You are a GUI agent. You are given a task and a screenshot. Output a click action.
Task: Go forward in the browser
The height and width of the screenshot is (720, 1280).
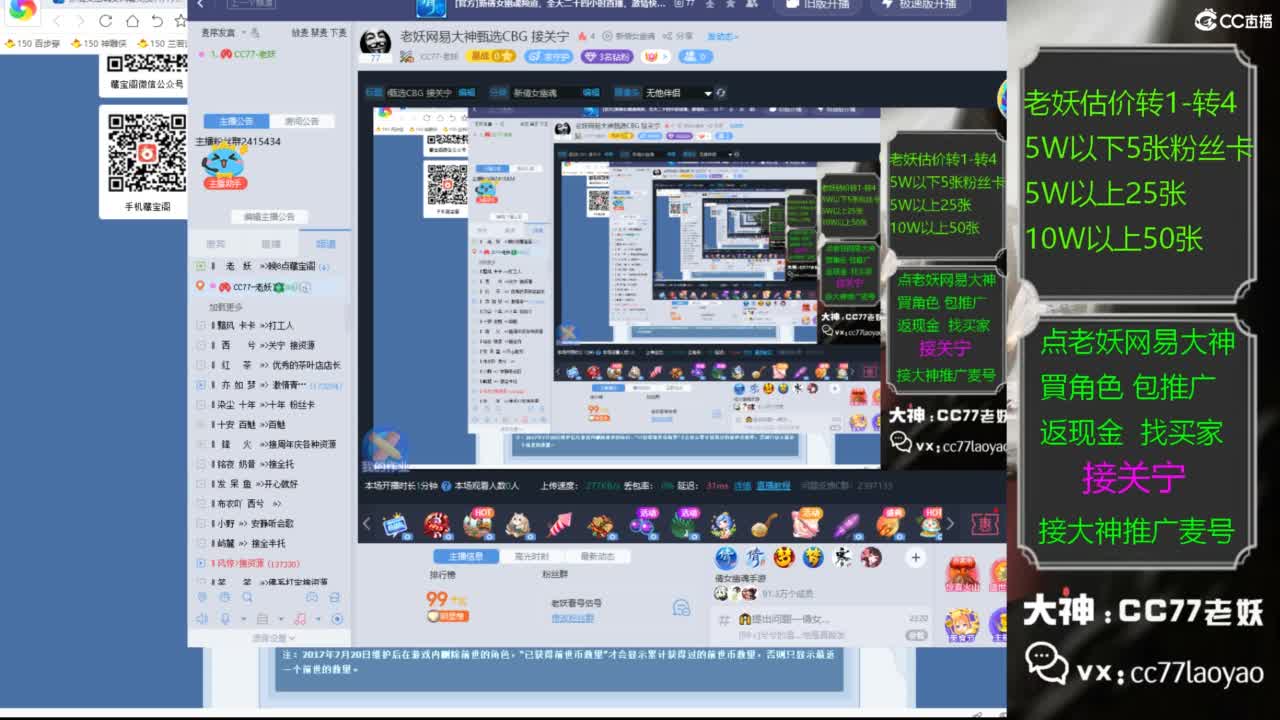tap(81, 21)
